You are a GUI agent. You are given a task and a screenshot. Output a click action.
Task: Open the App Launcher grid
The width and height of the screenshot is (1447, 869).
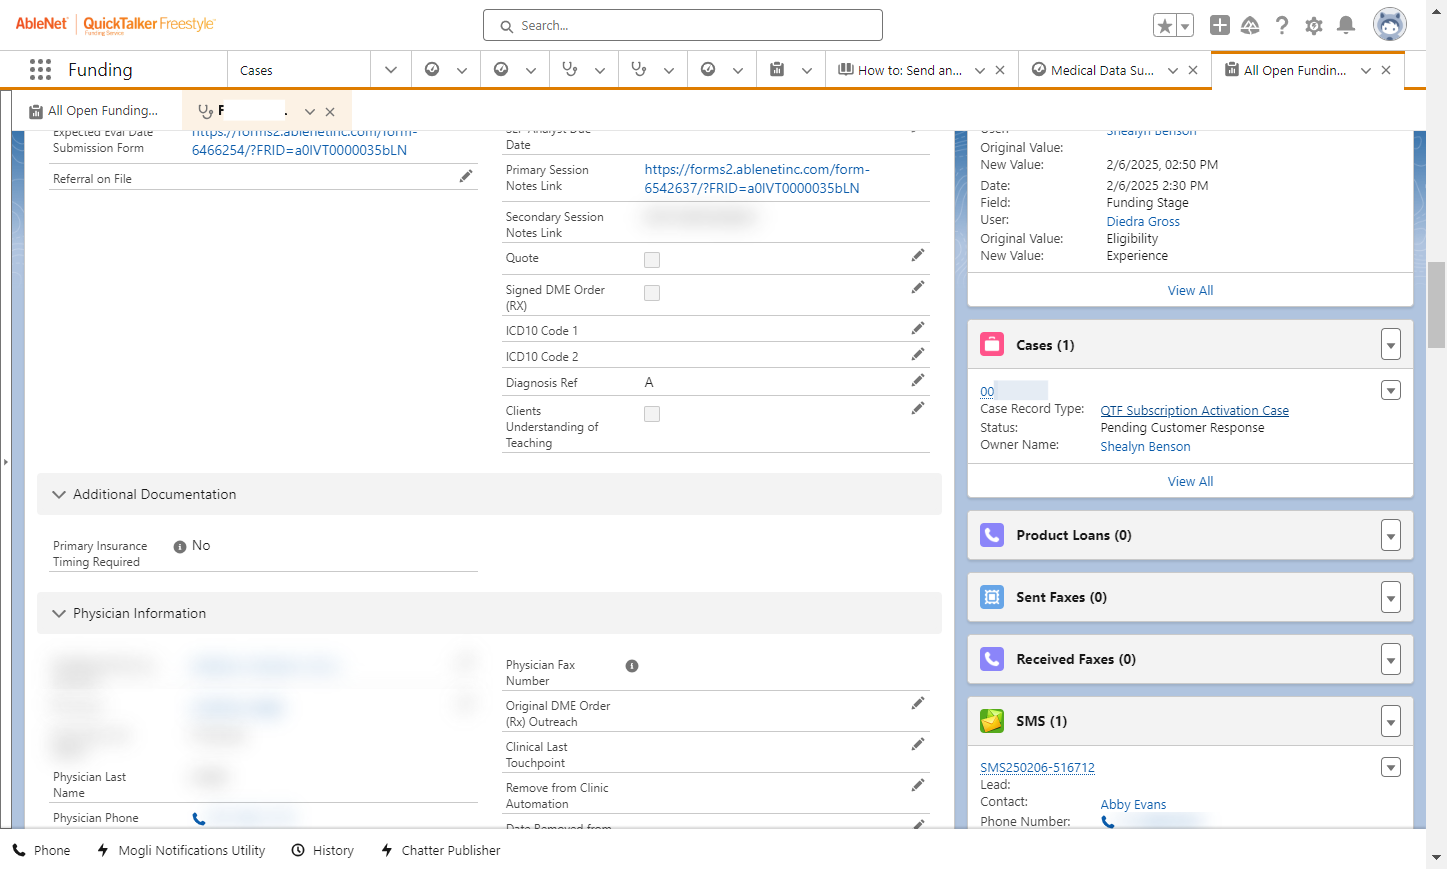pos(40,69)
